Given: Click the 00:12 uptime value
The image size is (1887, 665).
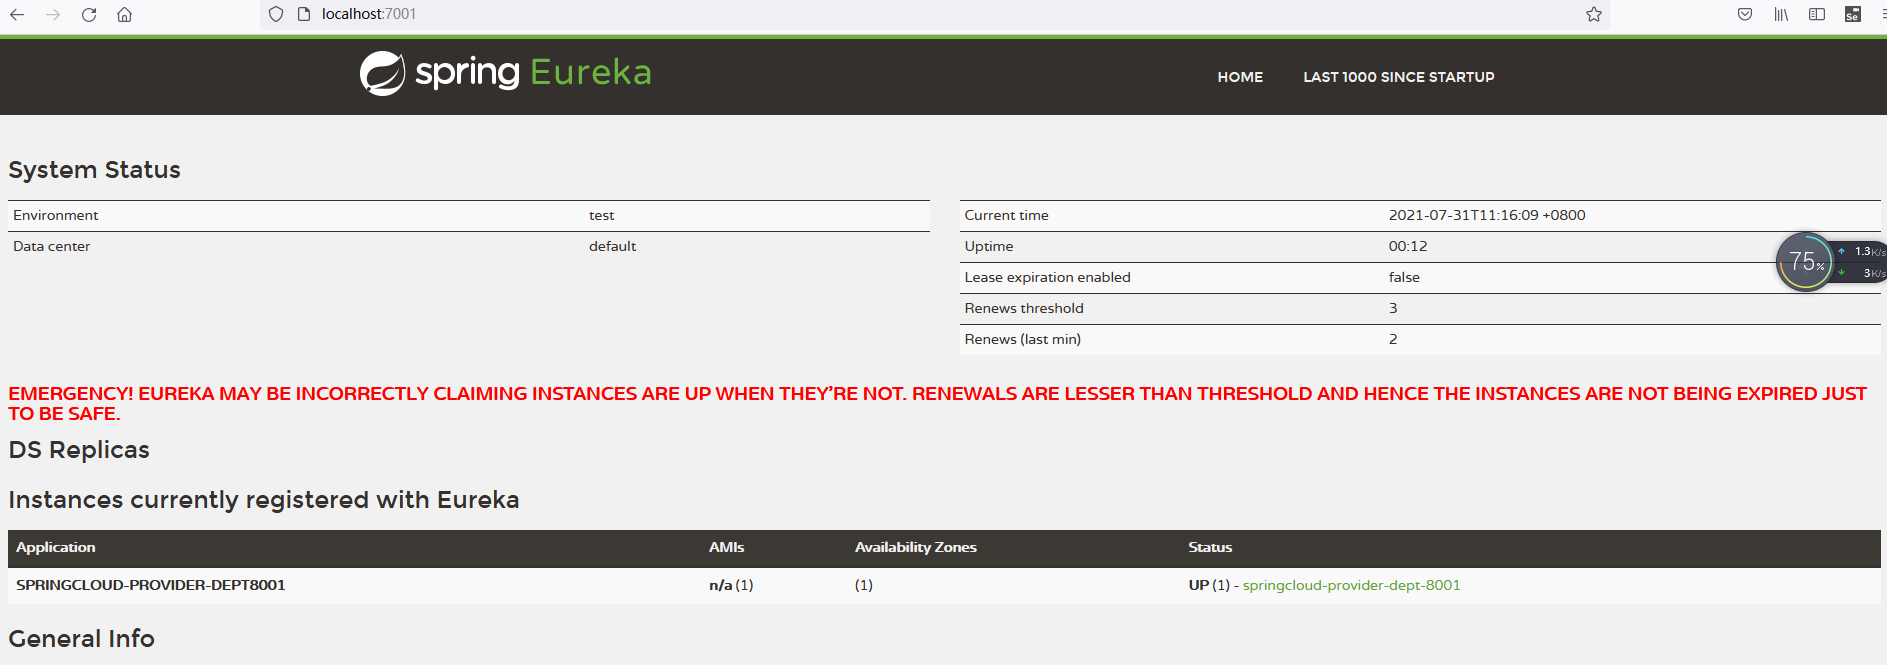Looking at the screenshot, I should pyautogui.click(x=1408, y=246).
